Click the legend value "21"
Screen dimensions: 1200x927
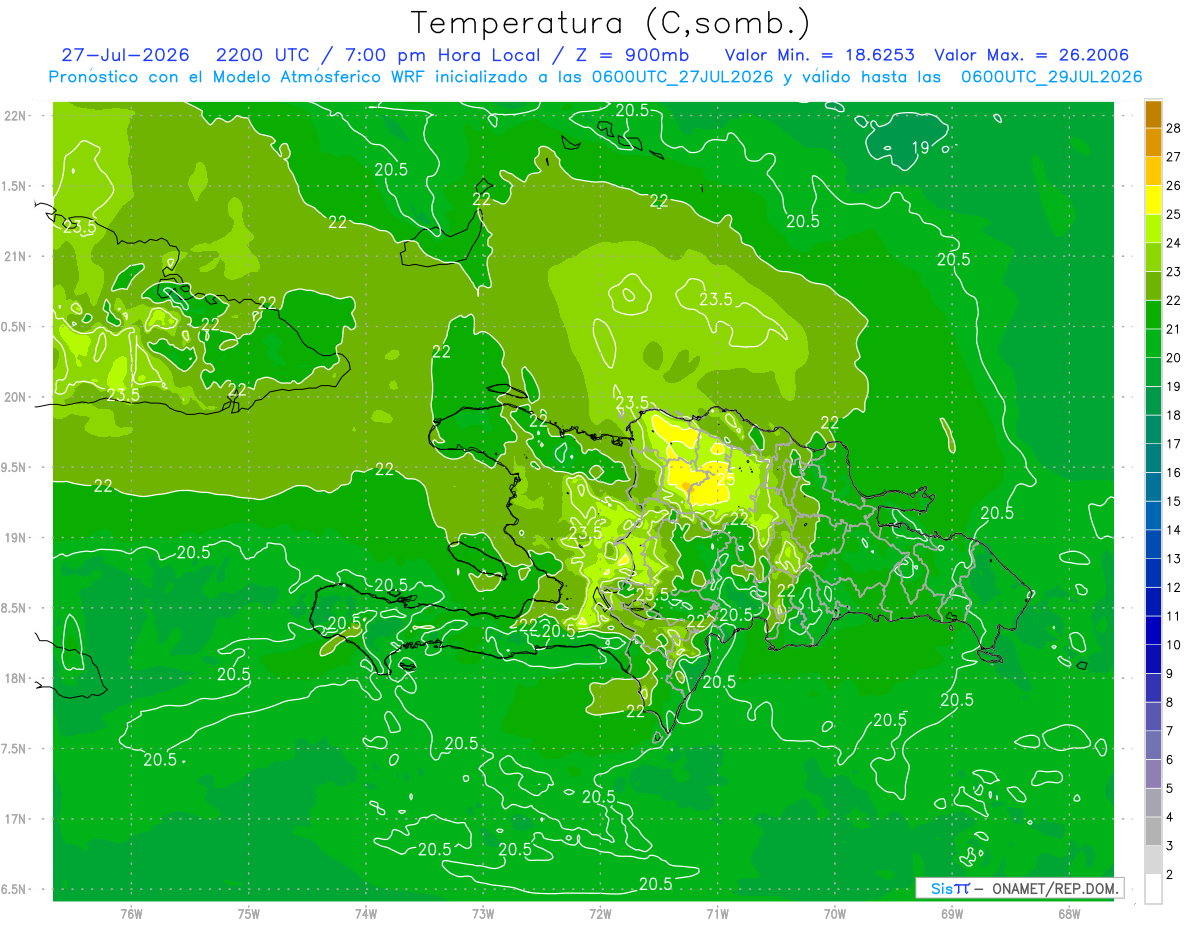point(1175,329)
